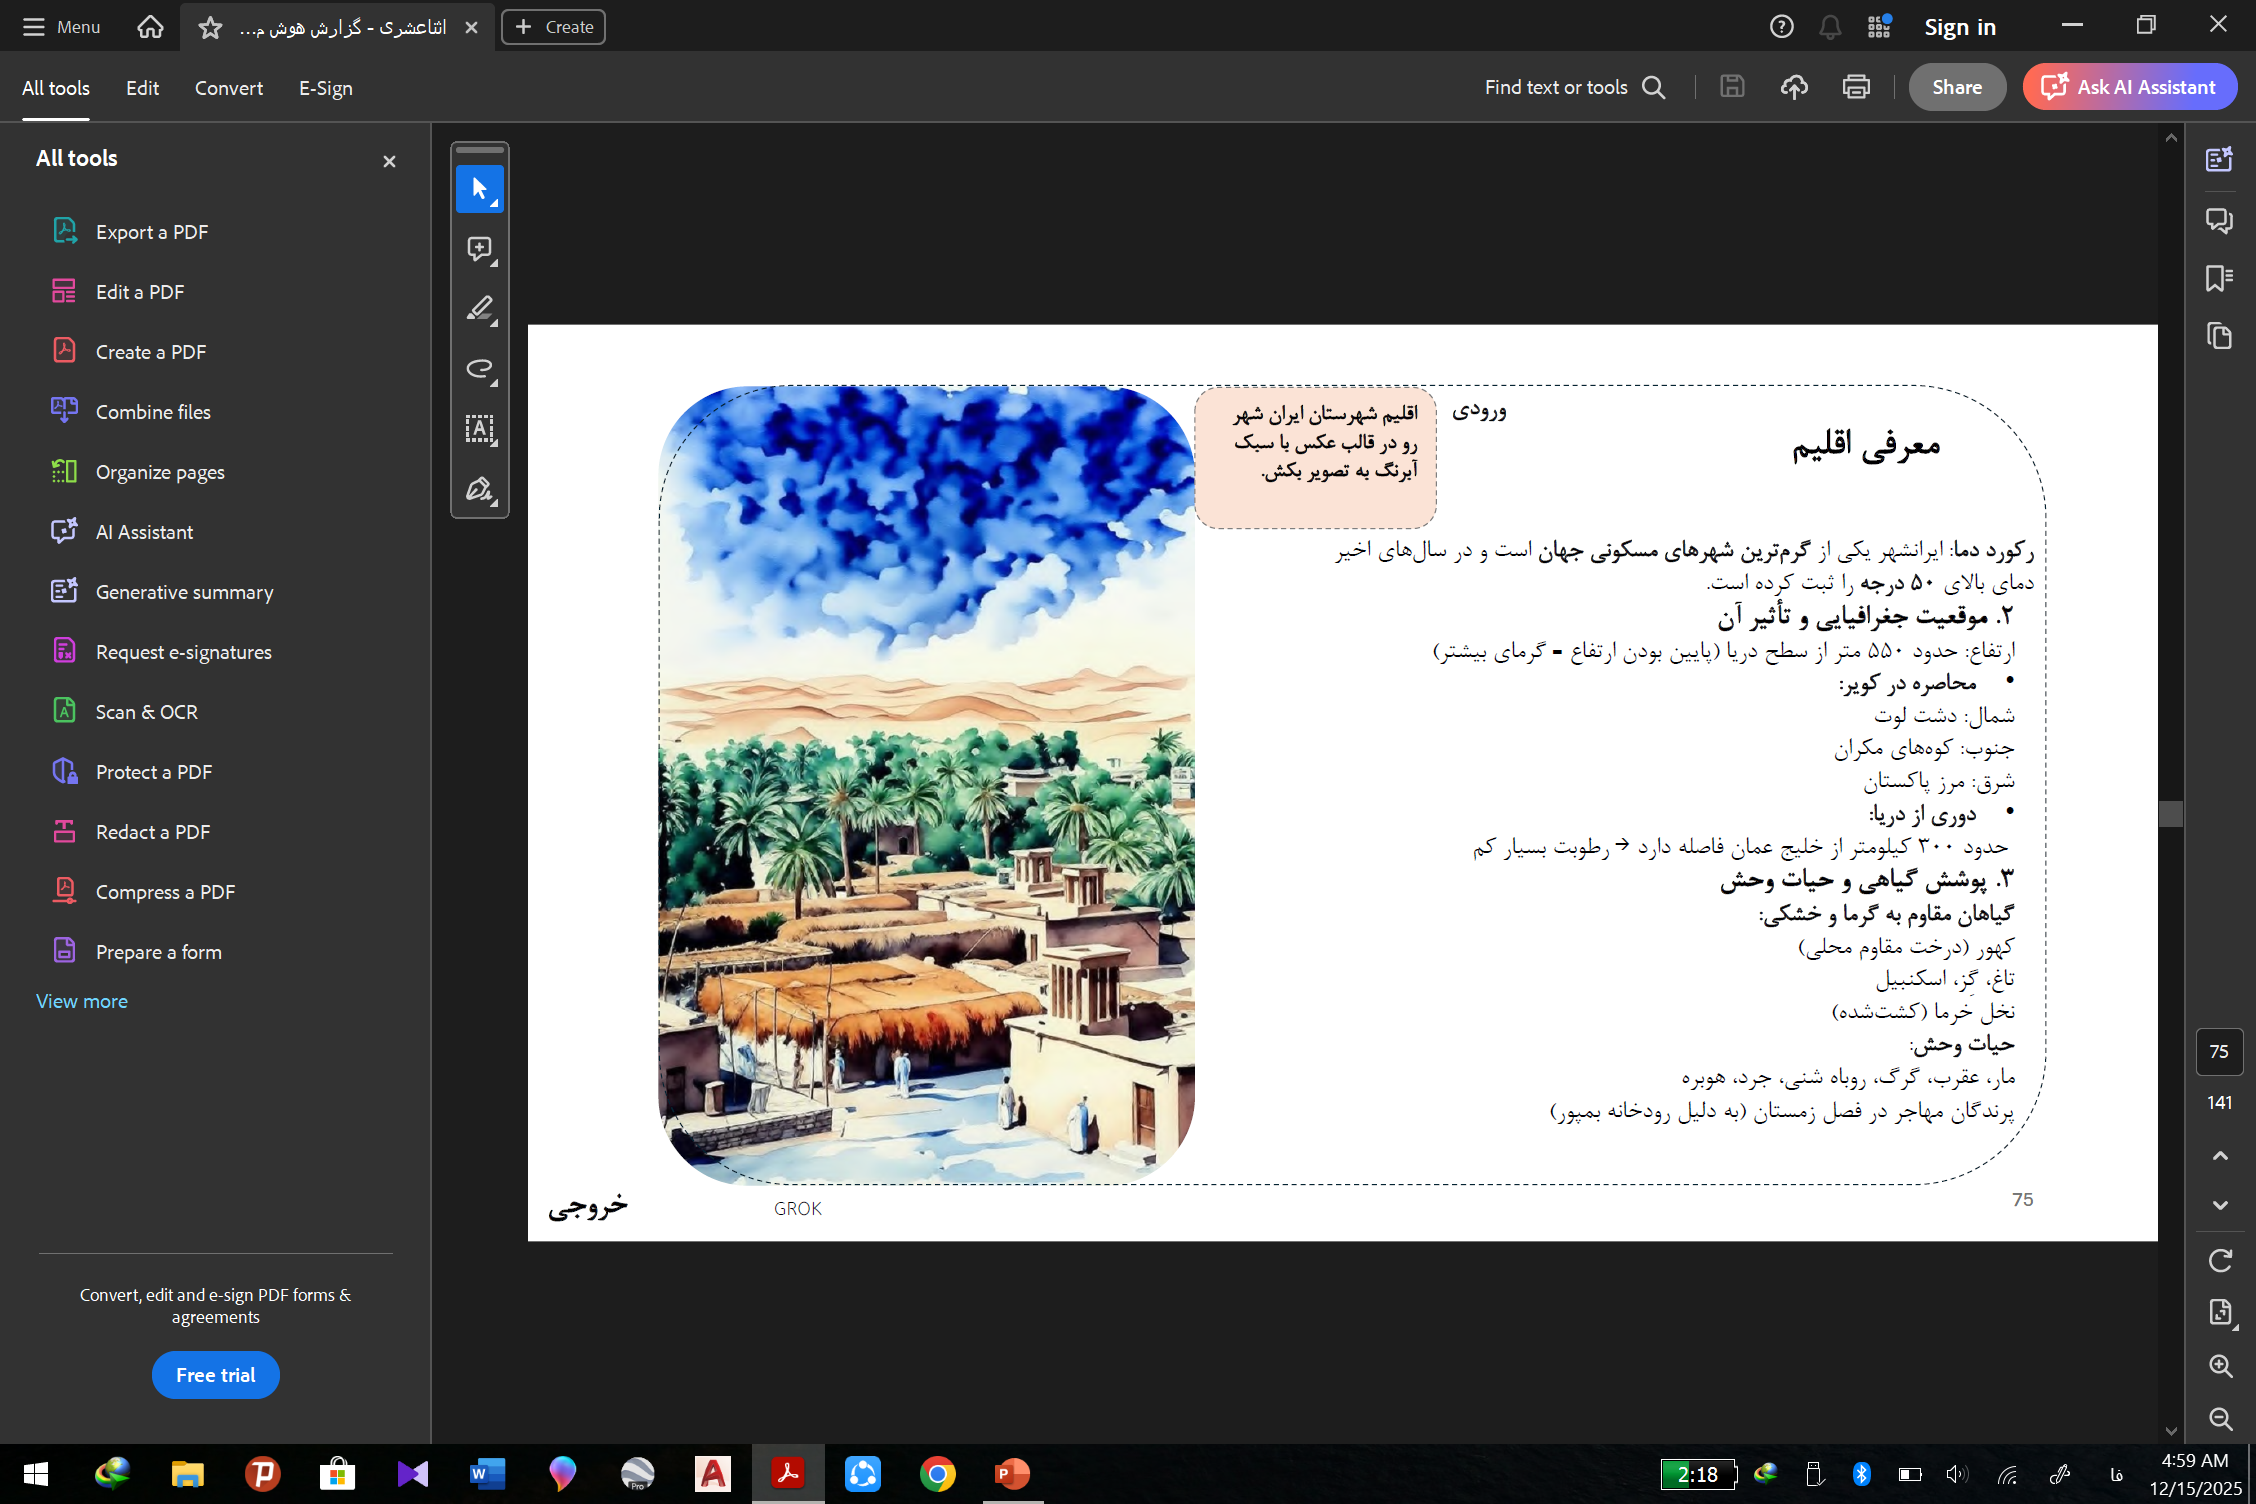Viewport: 2256px width, 1504px height.
Task: Open the Adobe apps grid icon
Action: pyautogui.click(x=1879, y=27)
